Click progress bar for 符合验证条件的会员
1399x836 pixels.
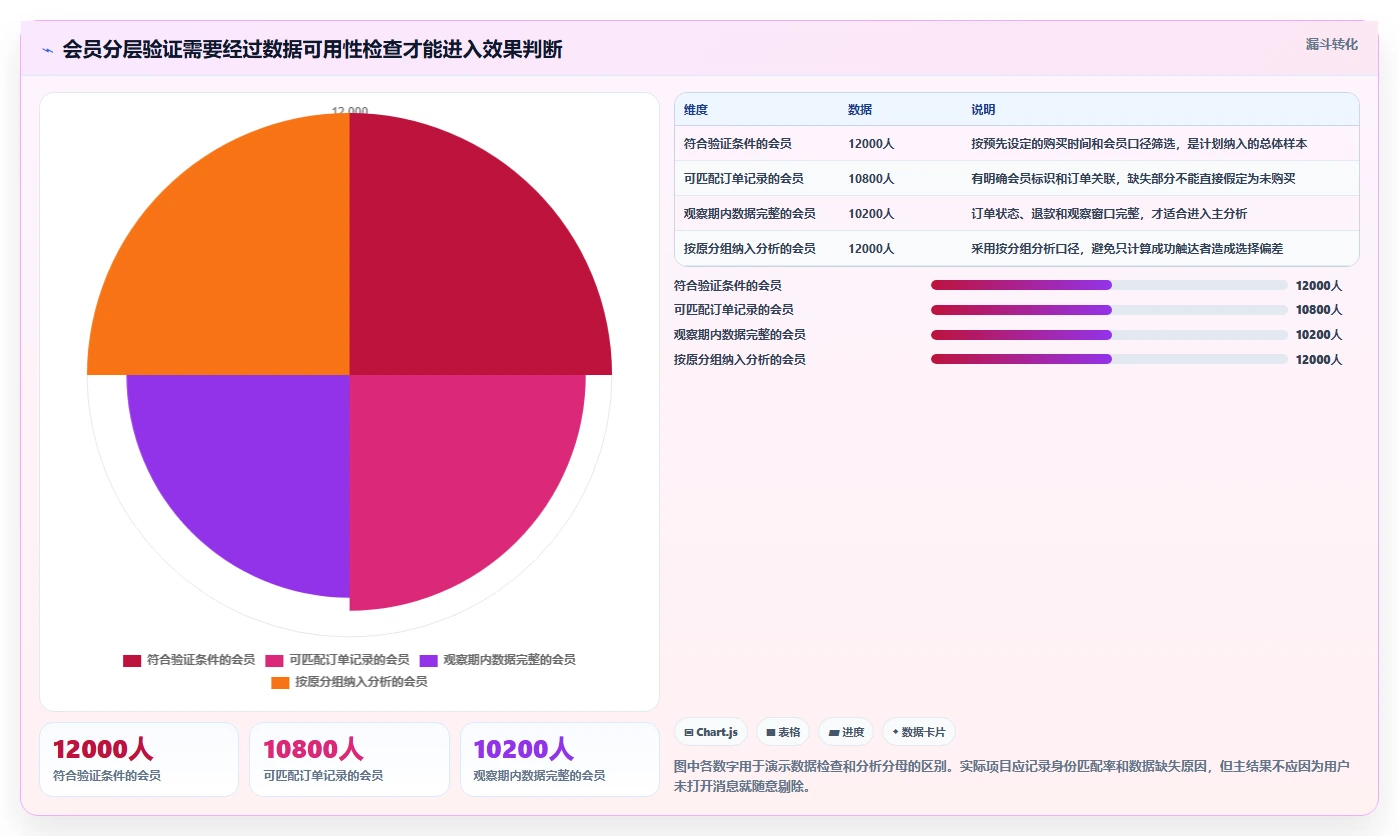point(1109,285)
